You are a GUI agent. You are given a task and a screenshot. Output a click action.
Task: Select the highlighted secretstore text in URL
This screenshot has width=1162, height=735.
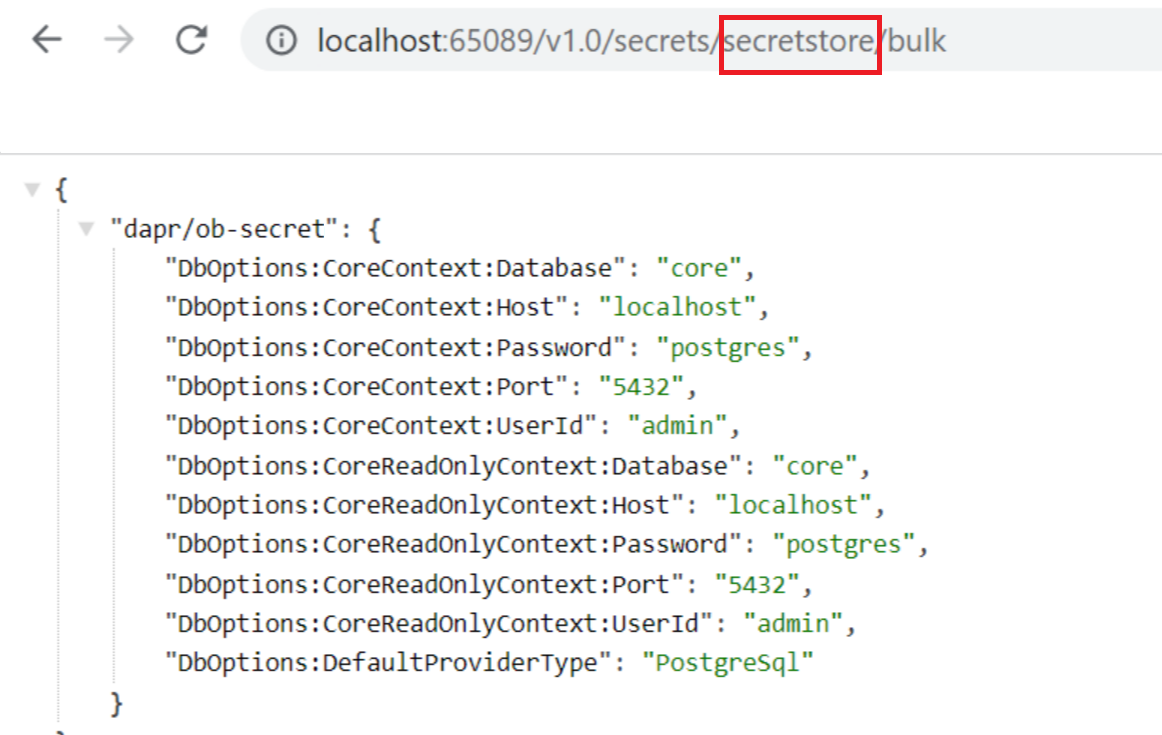(x=799, y=41)
